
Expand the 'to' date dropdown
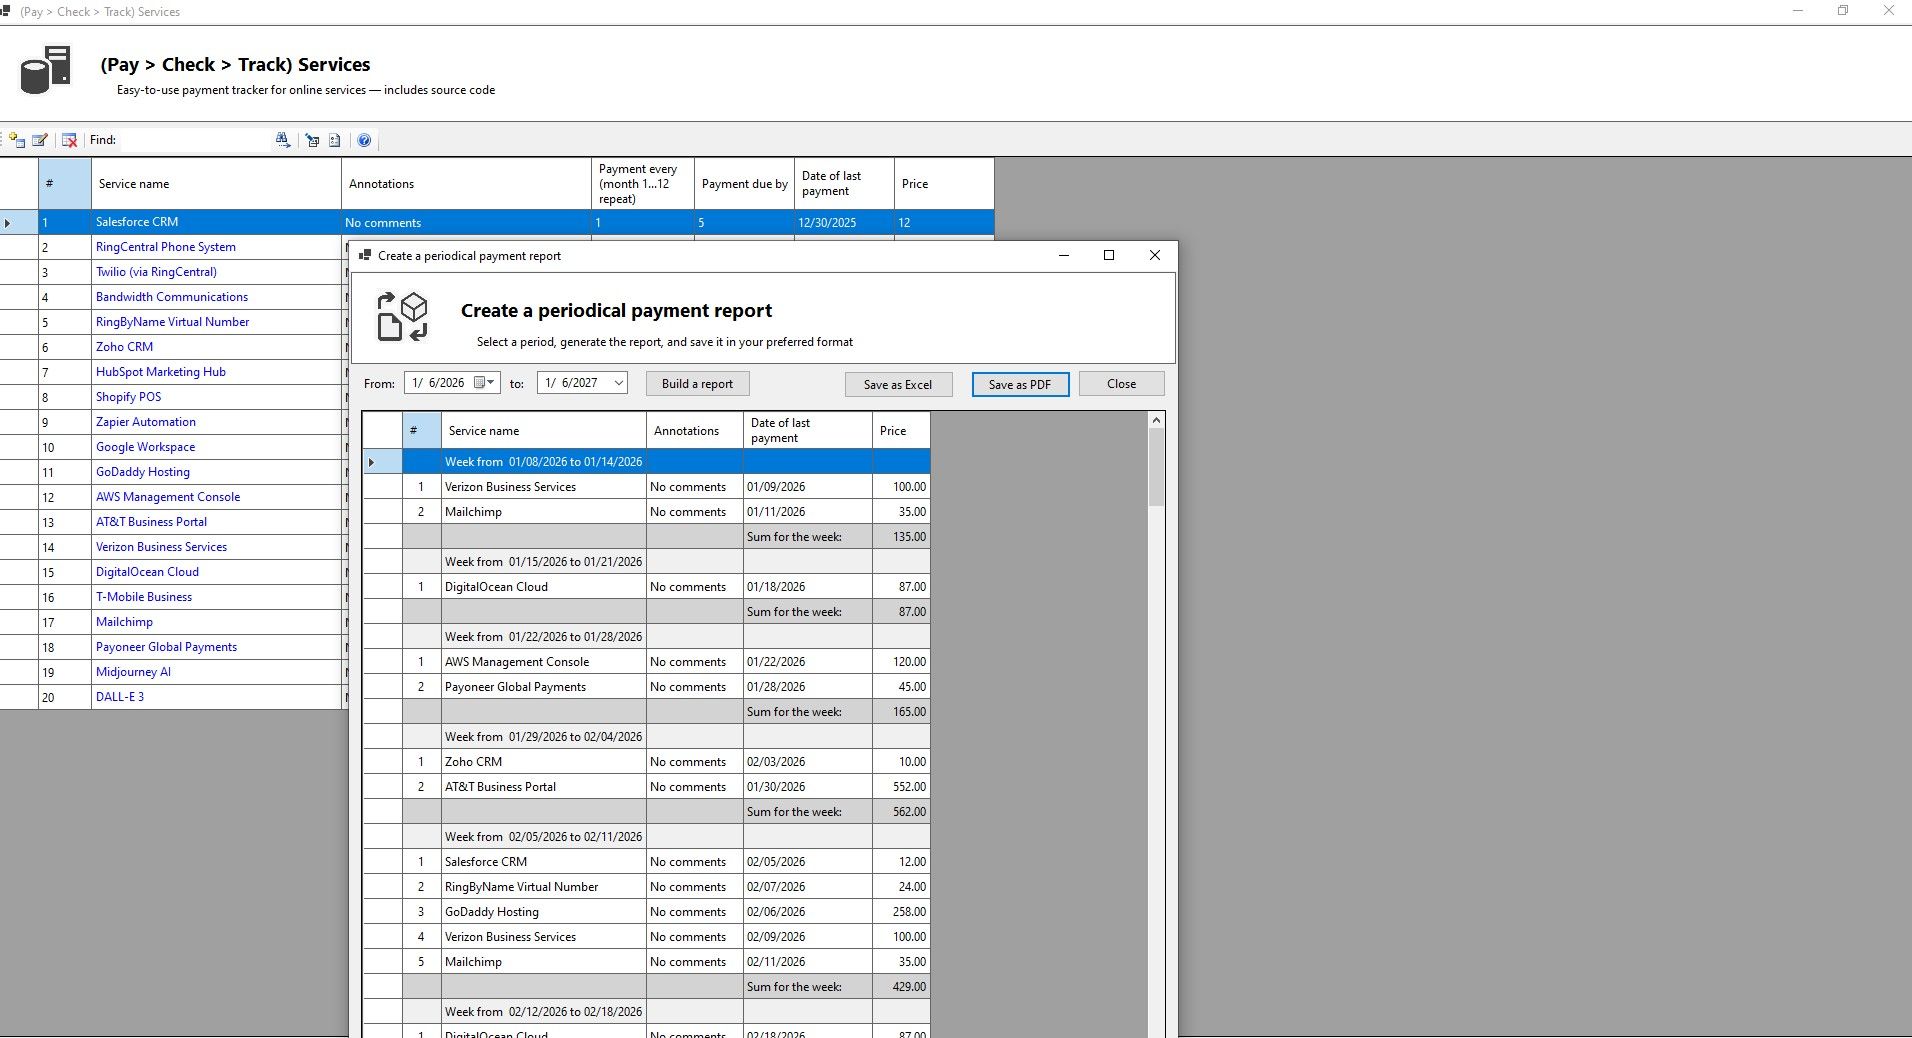click(x=618, y=383)
